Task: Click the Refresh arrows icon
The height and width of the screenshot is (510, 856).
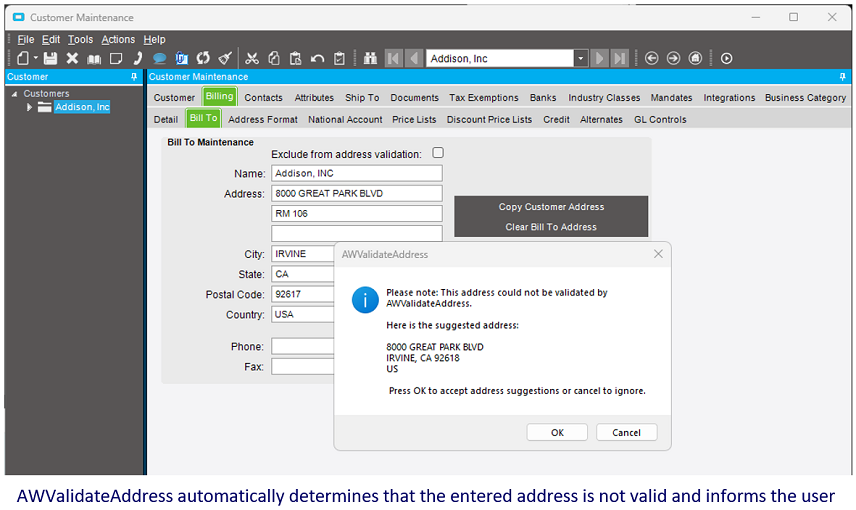Action: (203, 58)
